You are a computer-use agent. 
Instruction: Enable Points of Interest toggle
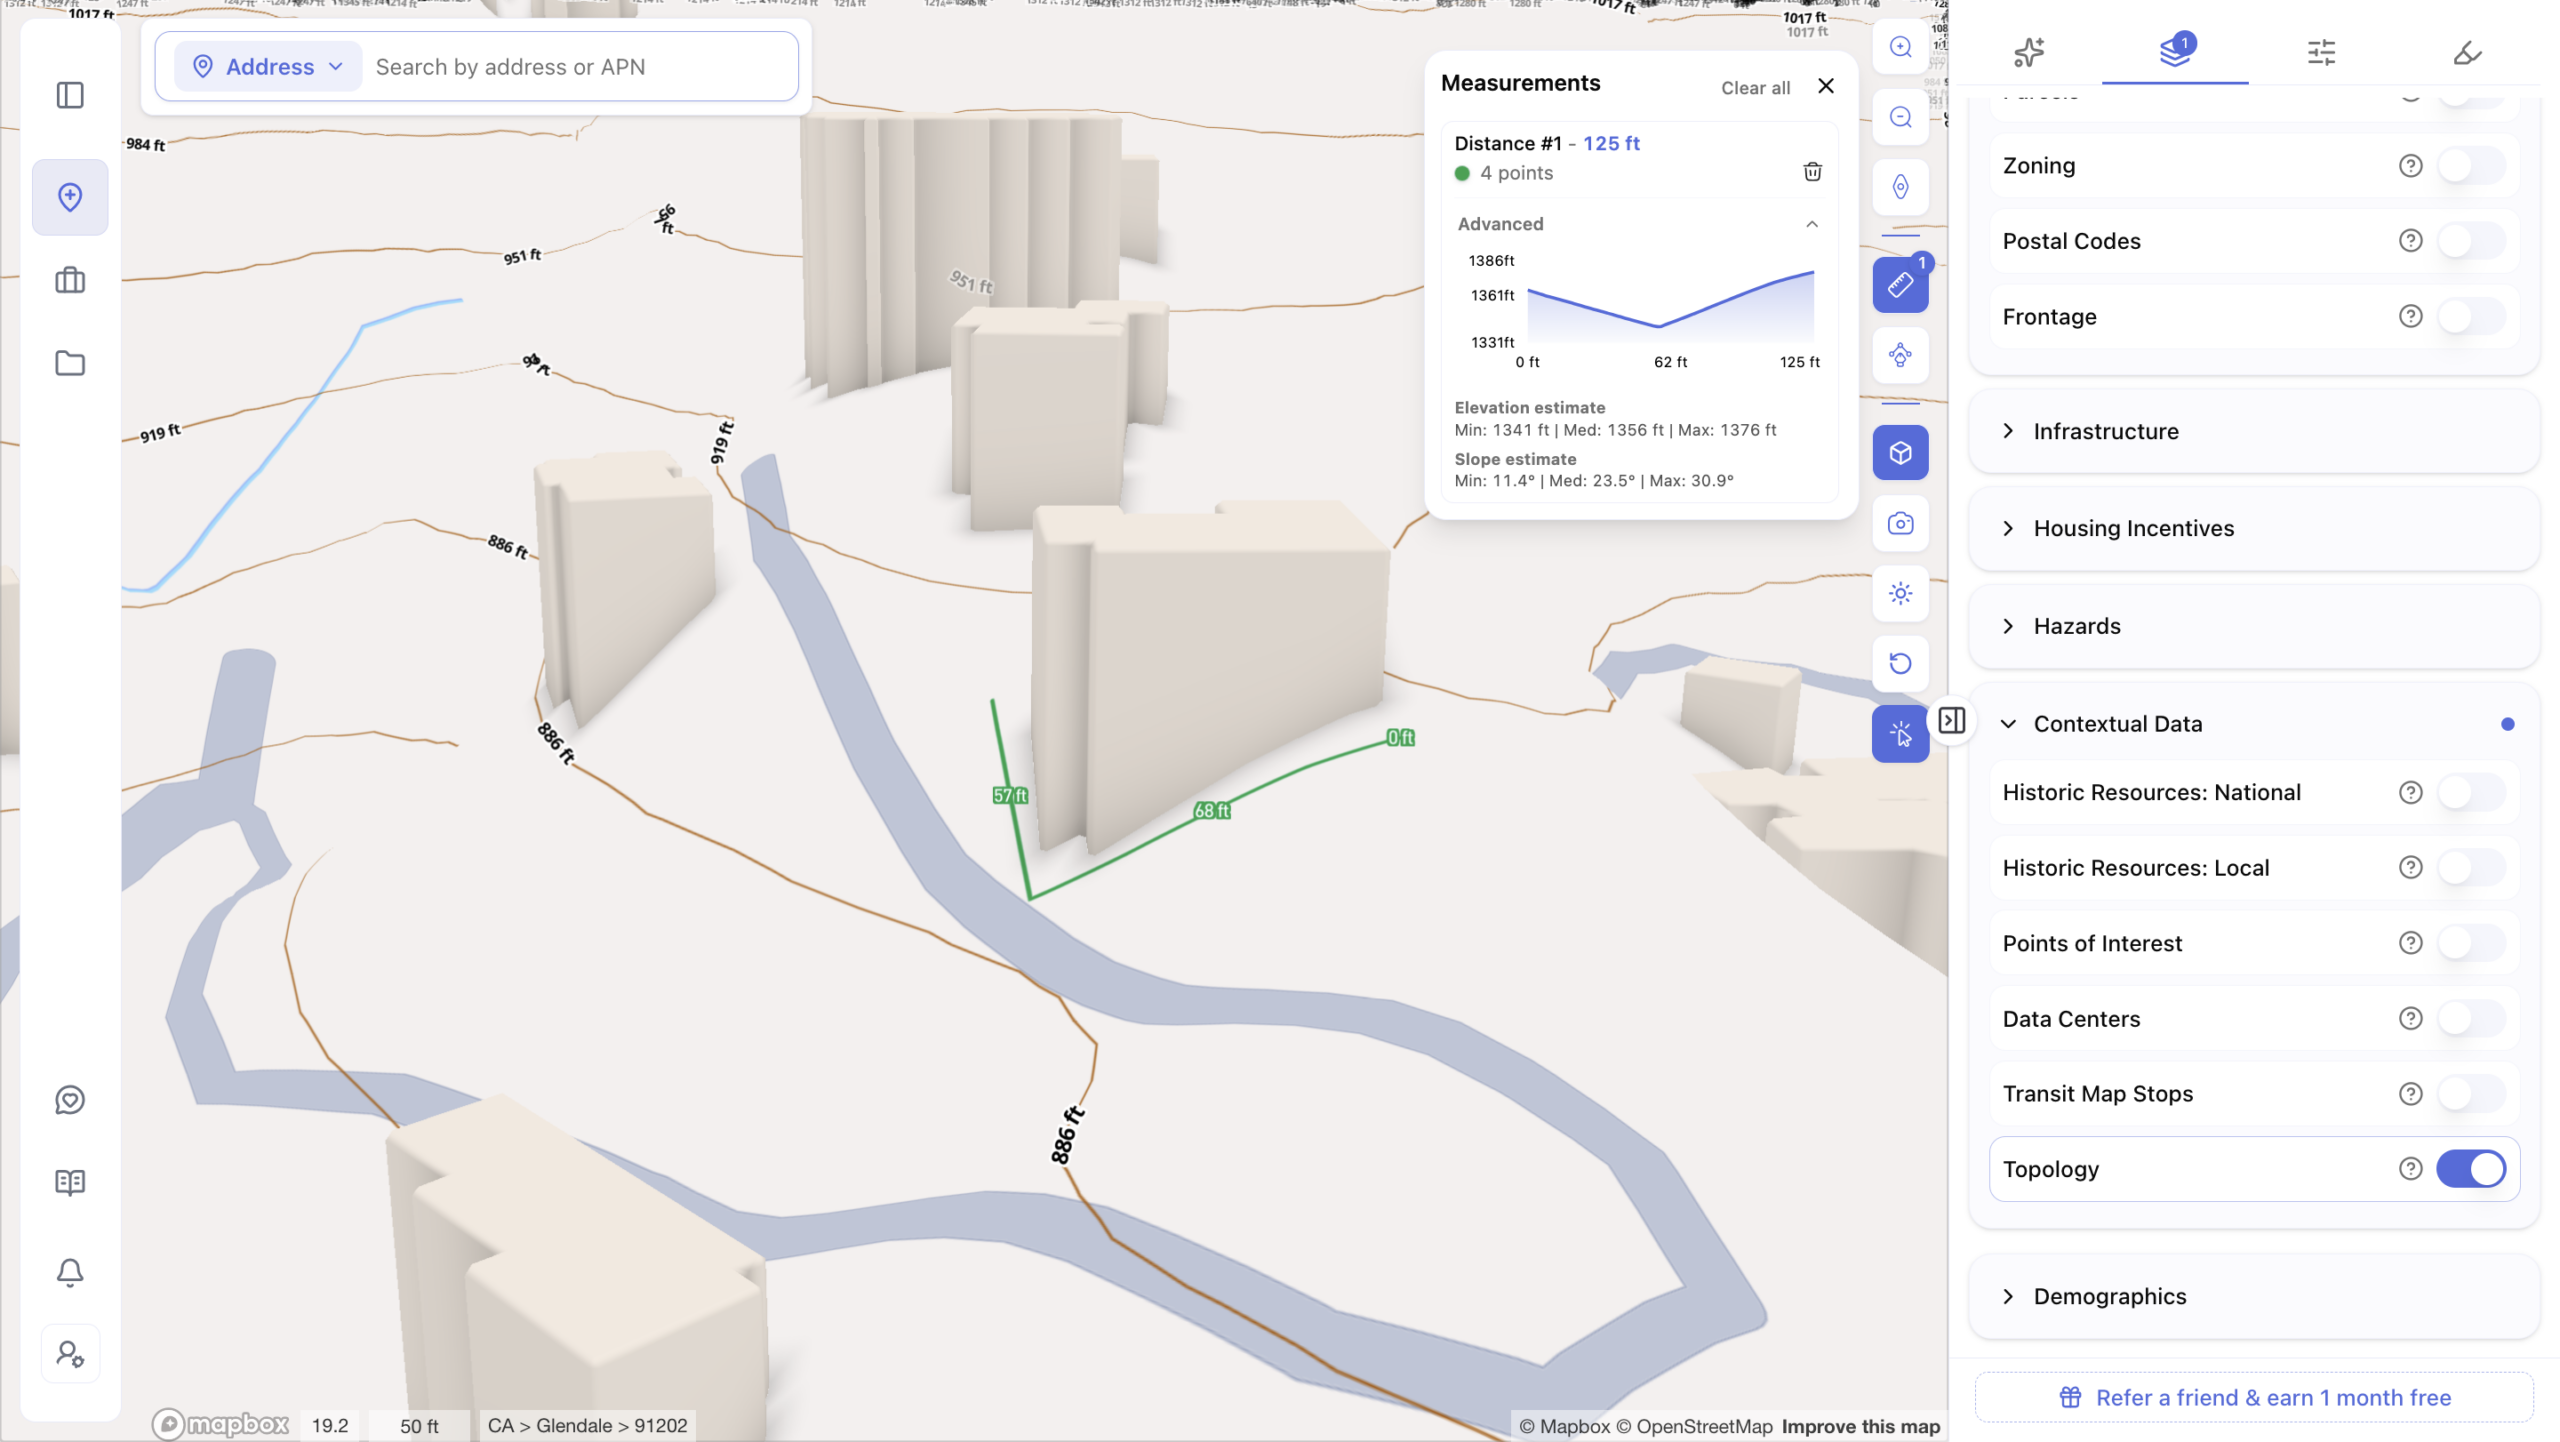click(2470, 943)
